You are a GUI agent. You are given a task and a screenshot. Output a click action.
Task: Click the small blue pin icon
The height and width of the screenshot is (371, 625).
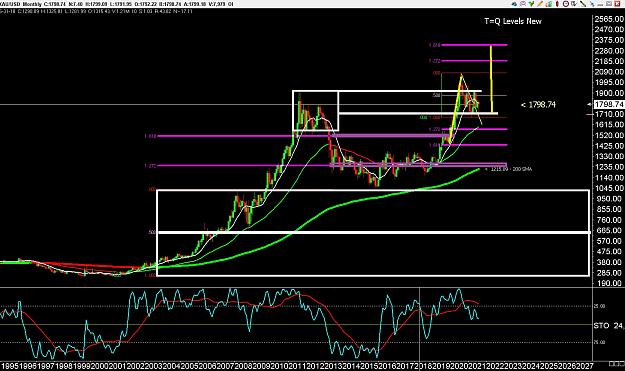[x=592, y=4]
